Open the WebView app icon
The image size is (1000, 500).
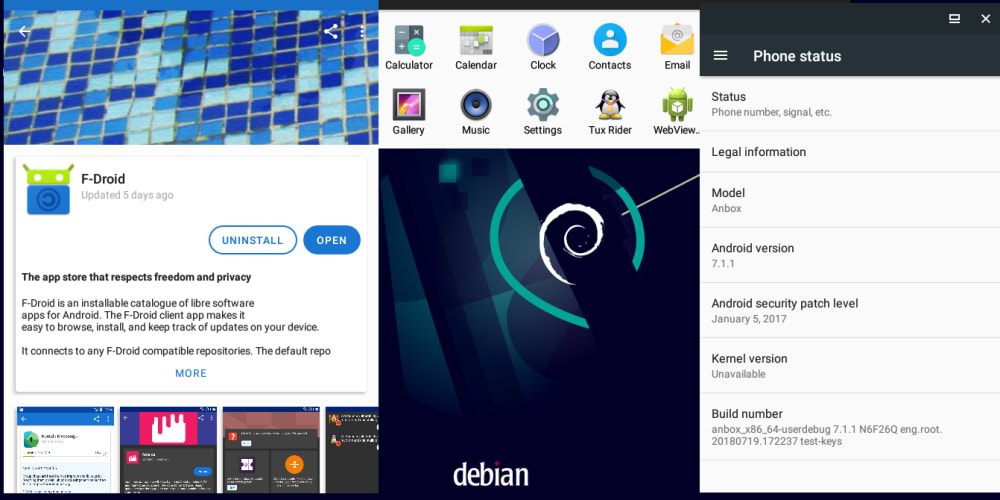point(677,112)
